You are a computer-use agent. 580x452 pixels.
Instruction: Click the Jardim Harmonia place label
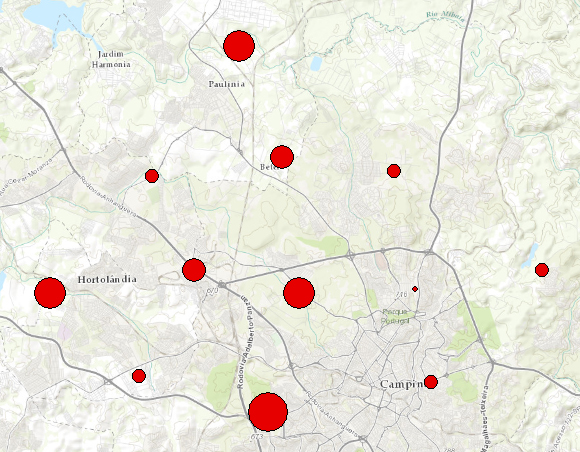(111, 59)
